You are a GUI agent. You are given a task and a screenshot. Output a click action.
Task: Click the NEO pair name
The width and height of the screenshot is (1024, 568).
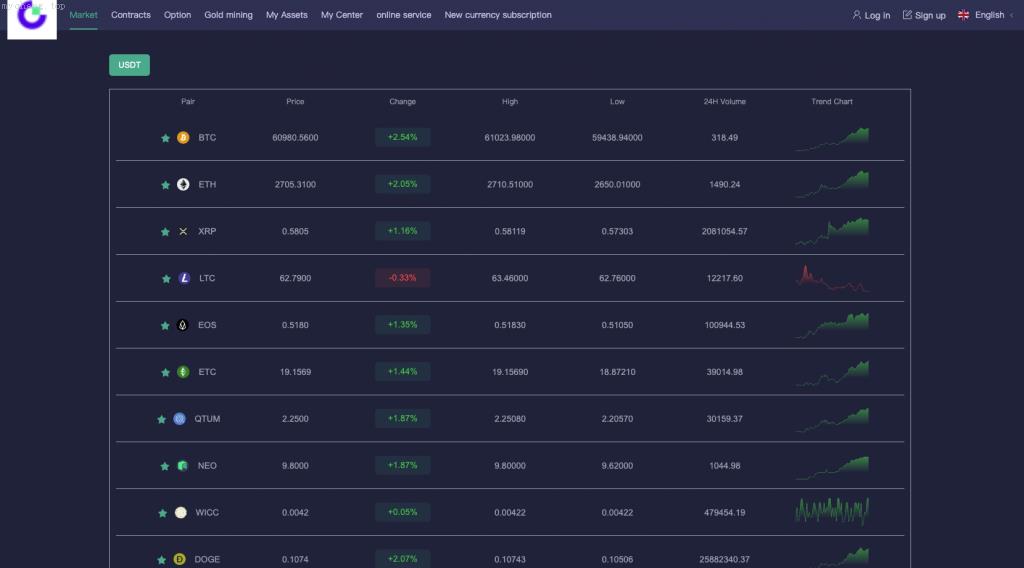point(207,466)
